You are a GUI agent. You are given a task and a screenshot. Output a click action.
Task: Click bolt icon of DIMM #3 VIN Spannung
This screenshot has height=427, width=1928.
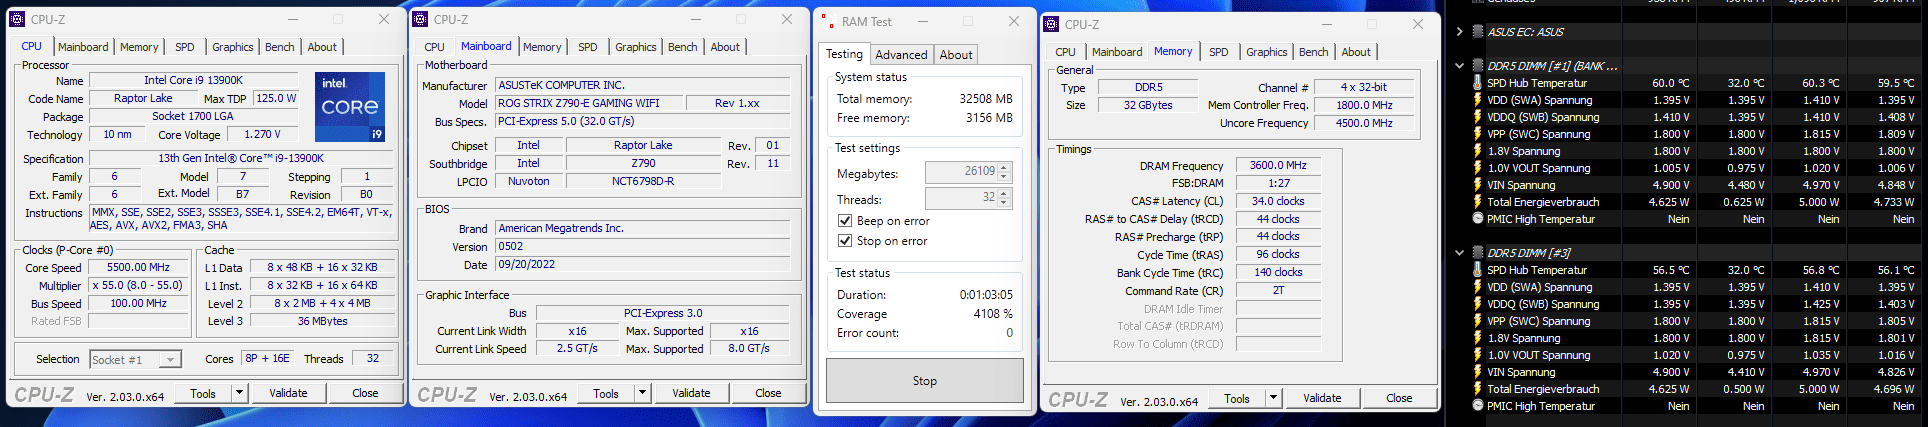pyautogui.click(x=1478, y=372)
